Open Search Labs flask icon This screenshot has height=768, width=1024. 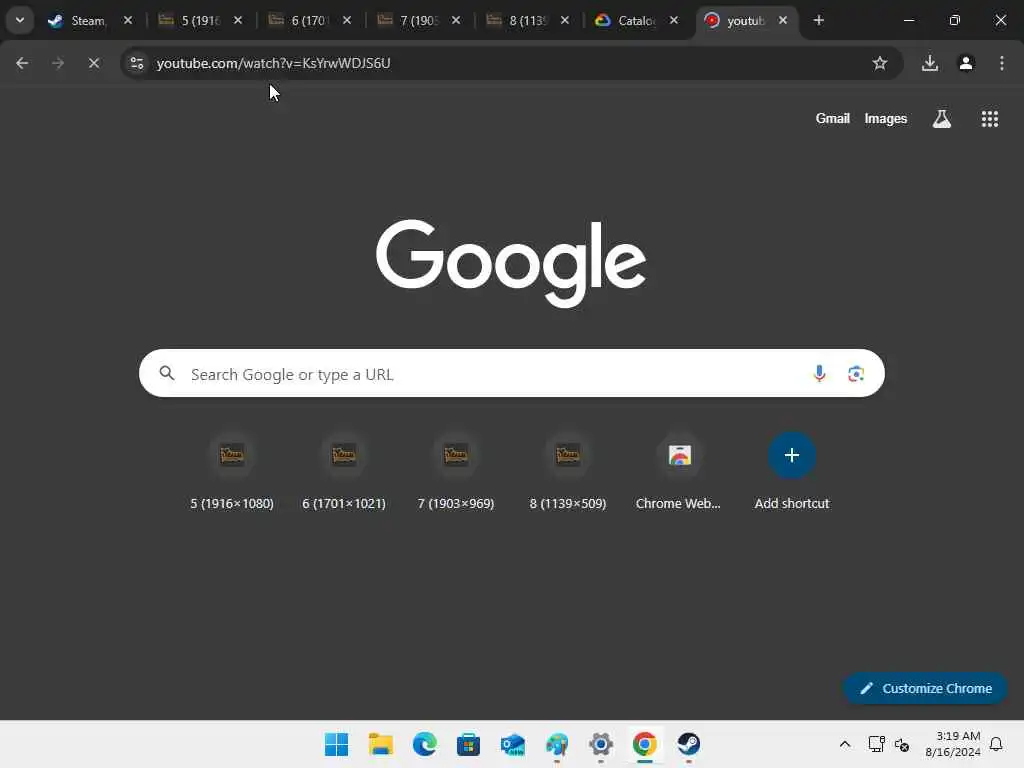pyautogui.click(x=942, y=119)
